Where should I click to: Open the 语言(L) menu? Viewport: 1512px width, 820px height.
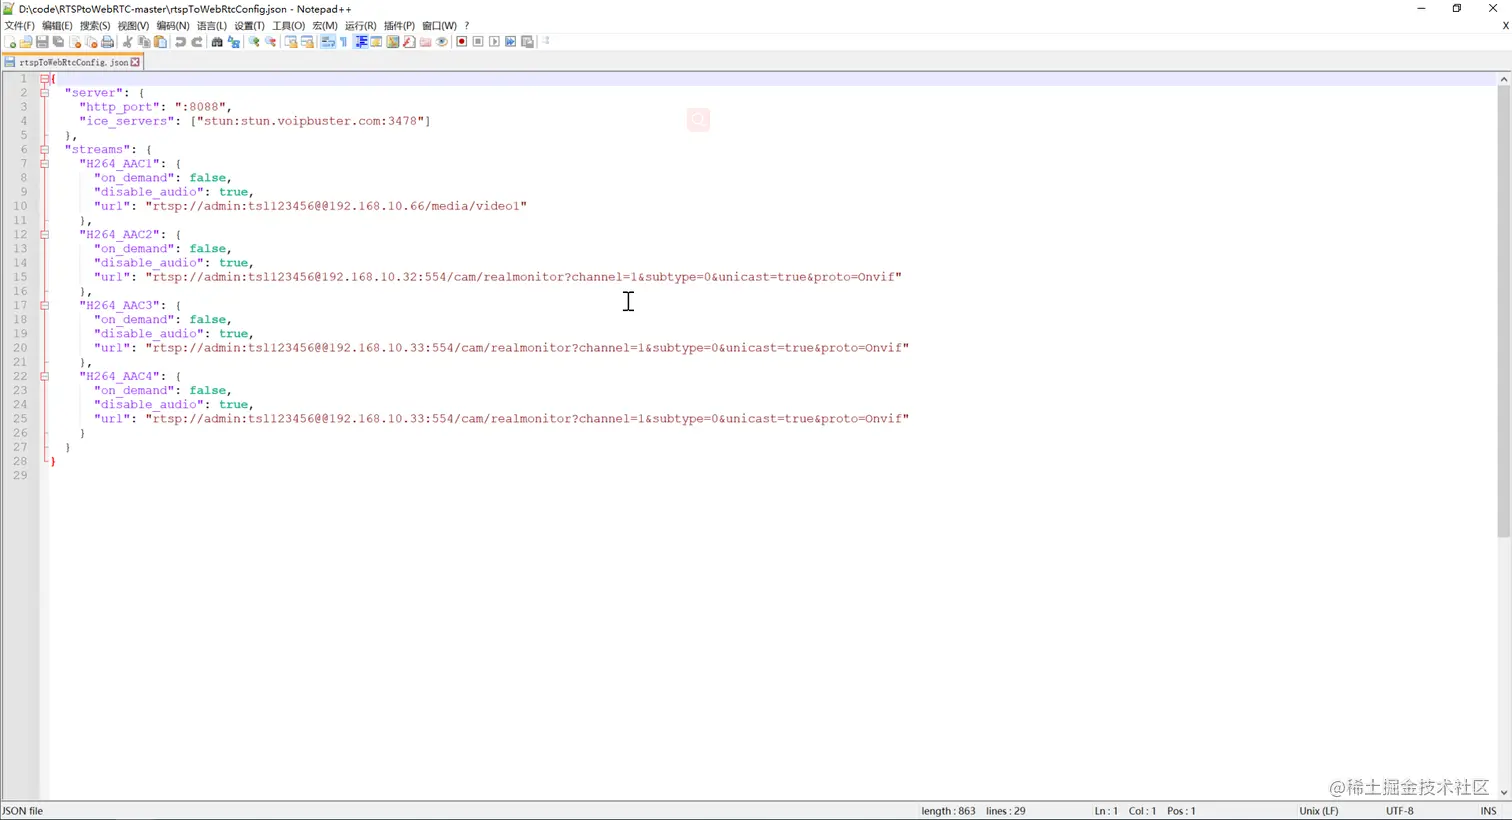pyautogui.click(x=211, y=26)
